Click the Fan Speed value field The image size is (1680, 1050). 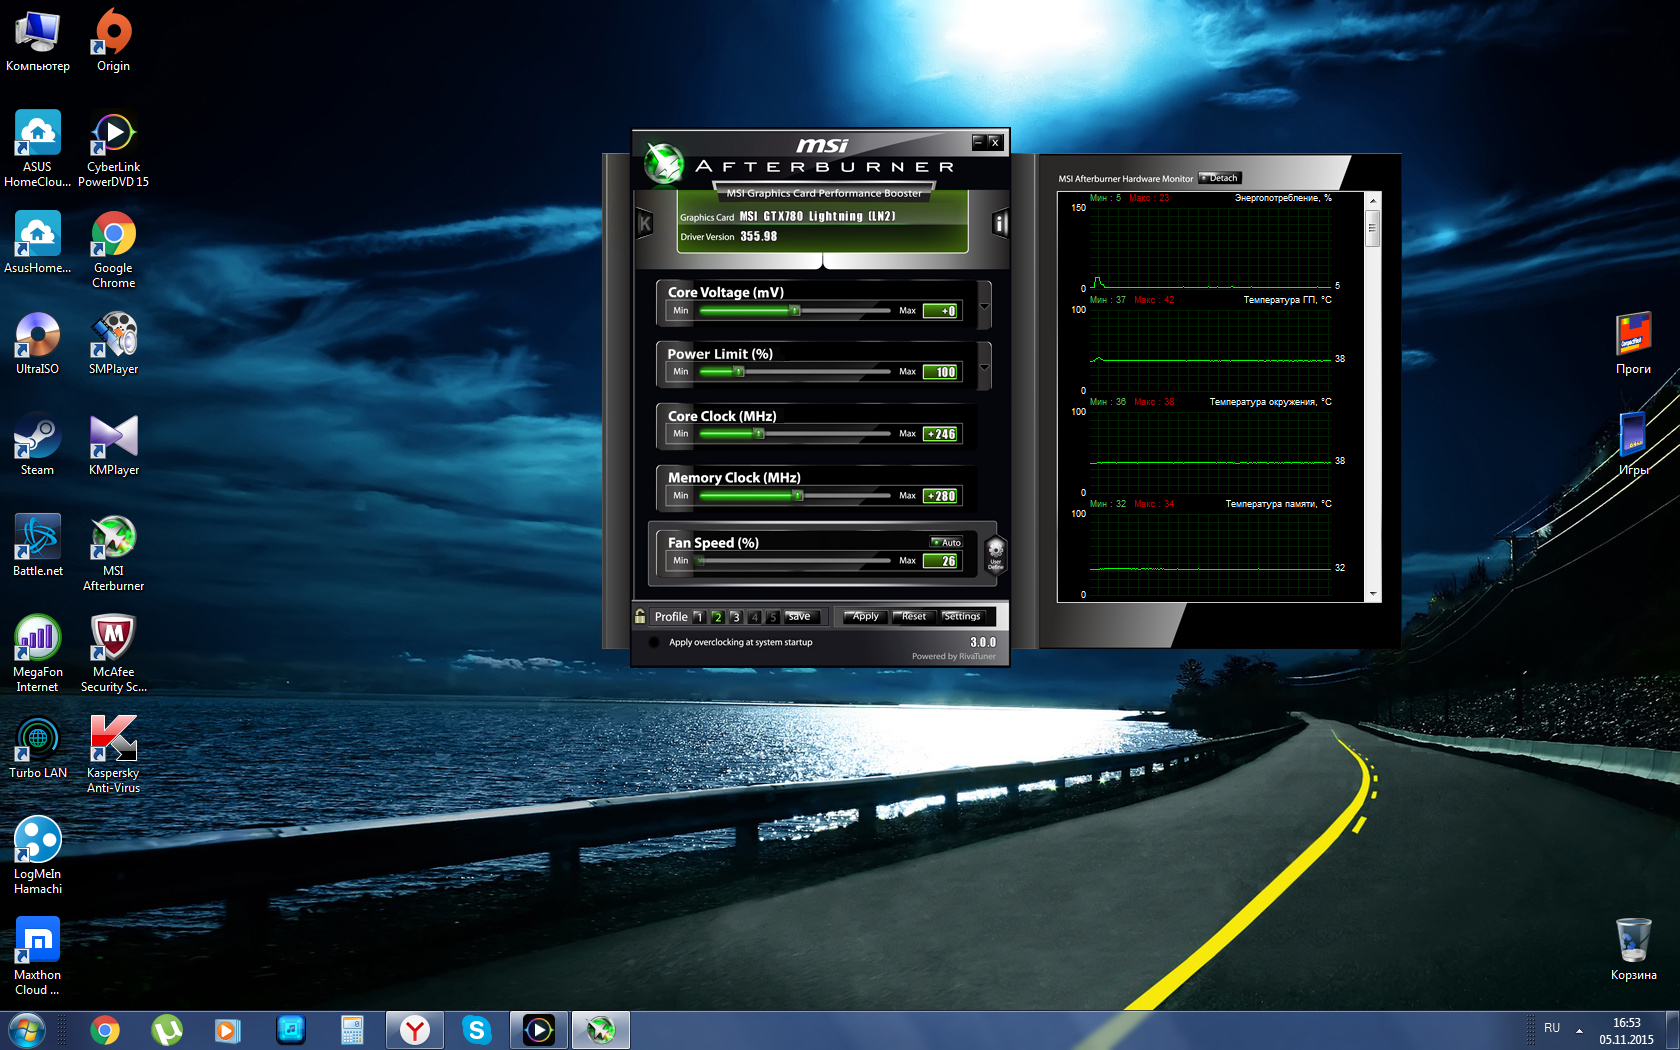pyautogui.click(x=941, y=561)
